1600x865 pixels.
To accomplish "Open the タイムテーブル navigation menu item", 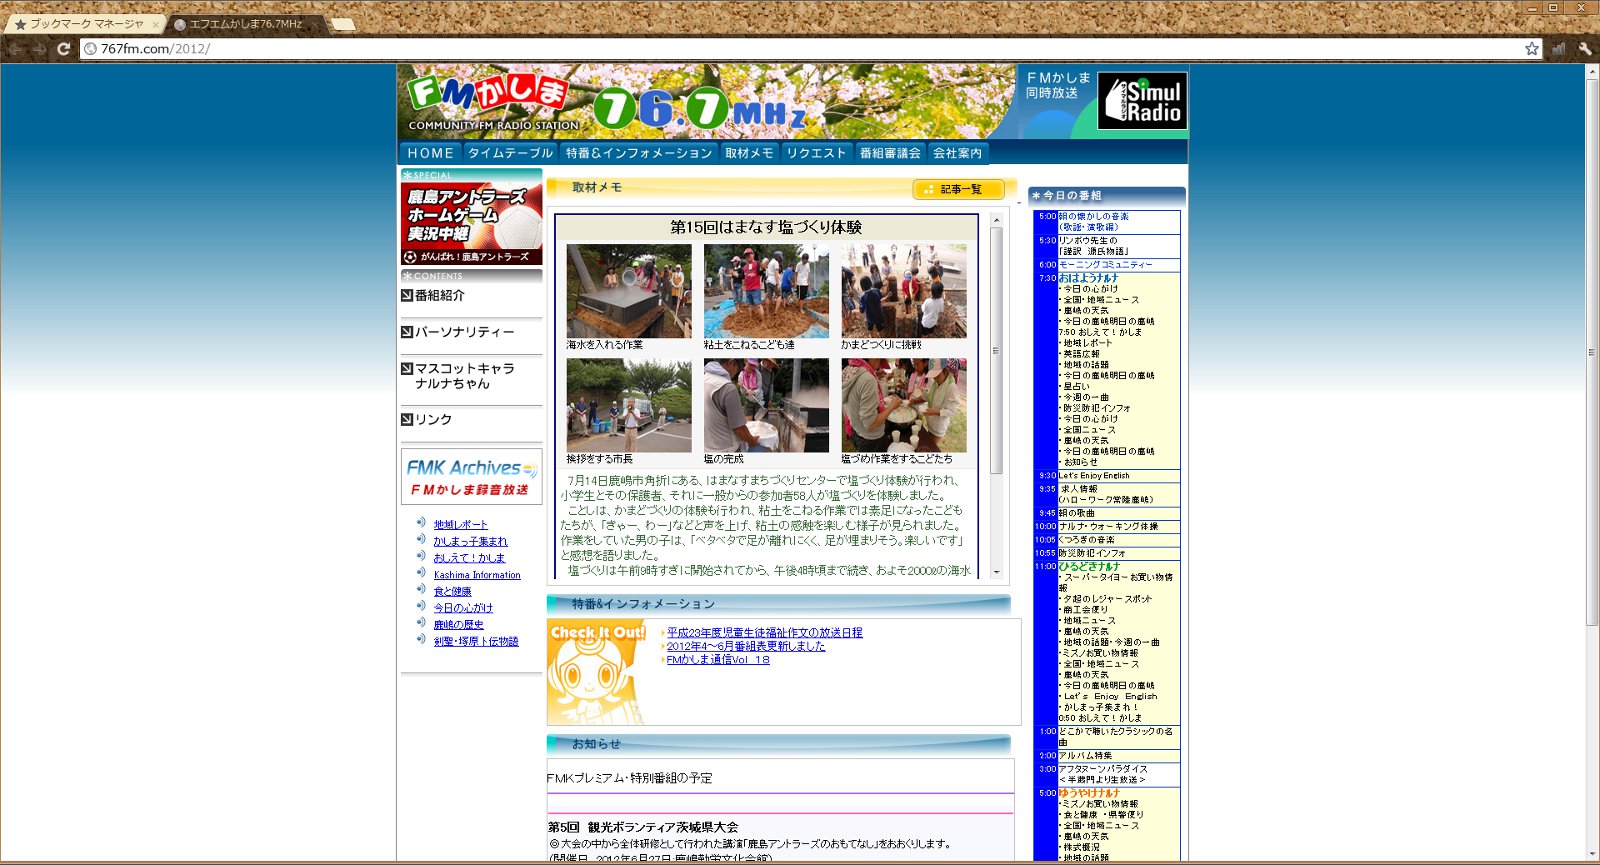I will click(x=510, y=153).
